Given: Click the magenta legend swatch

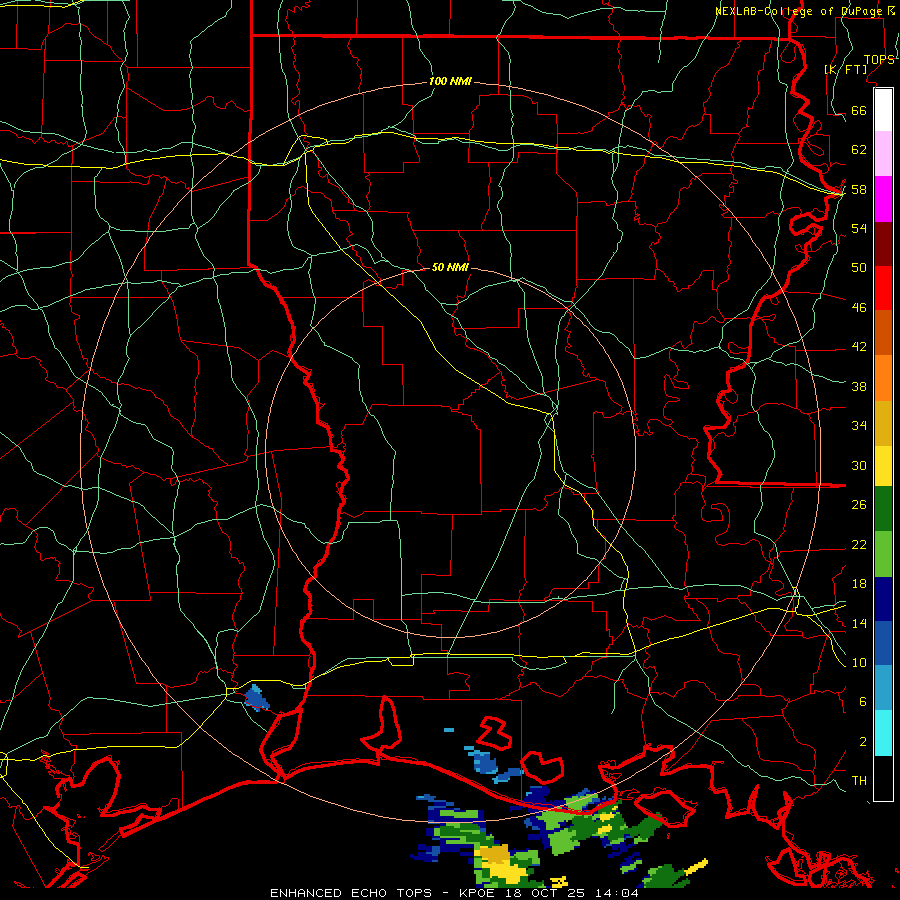Looking at the screenshot, I should coord(883,199).
